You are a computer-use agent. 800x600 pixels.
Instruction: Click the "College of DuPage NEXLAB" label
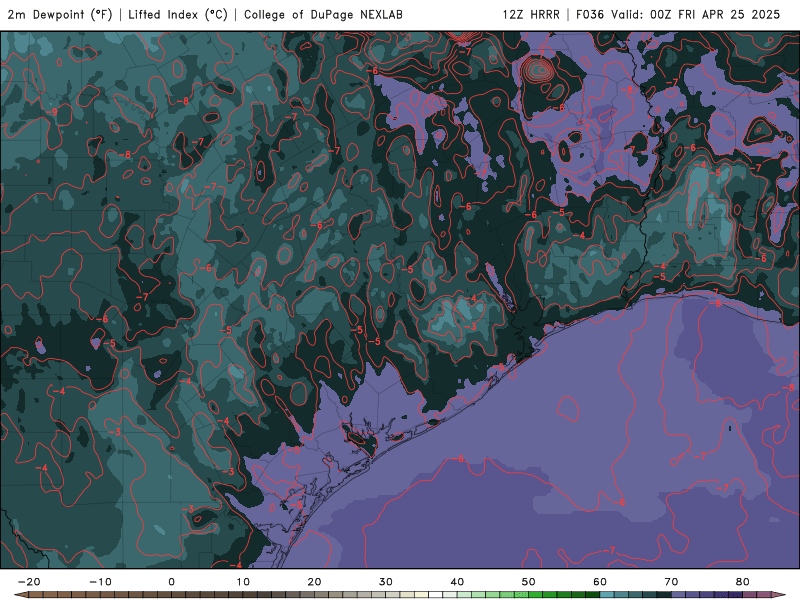coord(323,15)
